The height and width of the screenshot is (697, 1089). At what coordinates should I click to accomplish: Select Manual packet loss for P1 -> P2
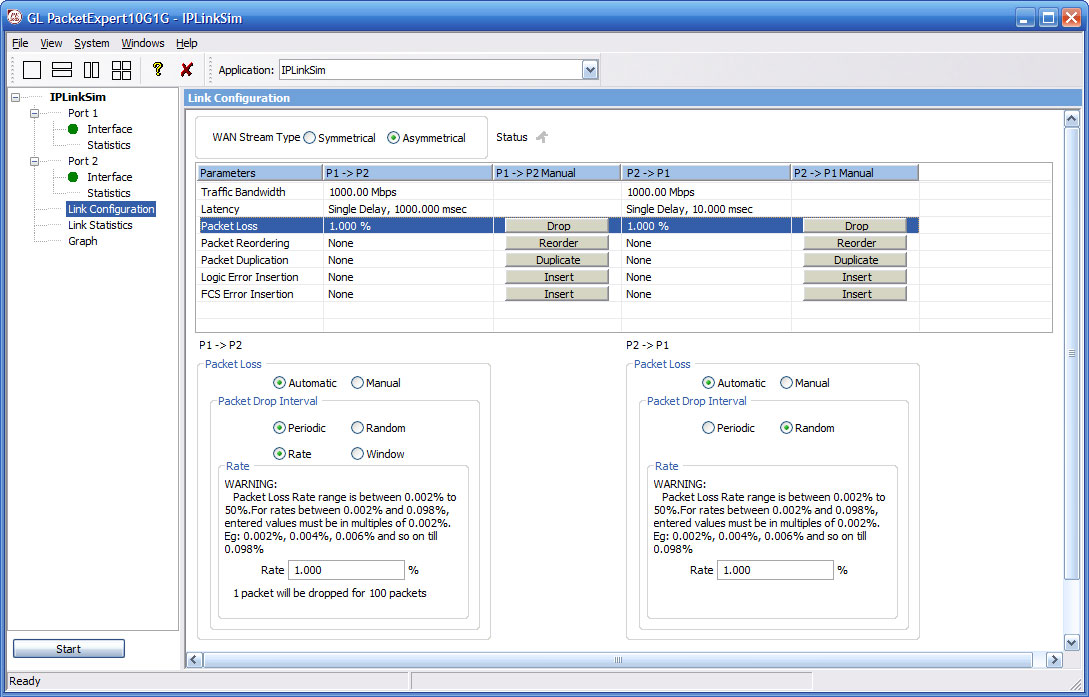click(357, 383)
